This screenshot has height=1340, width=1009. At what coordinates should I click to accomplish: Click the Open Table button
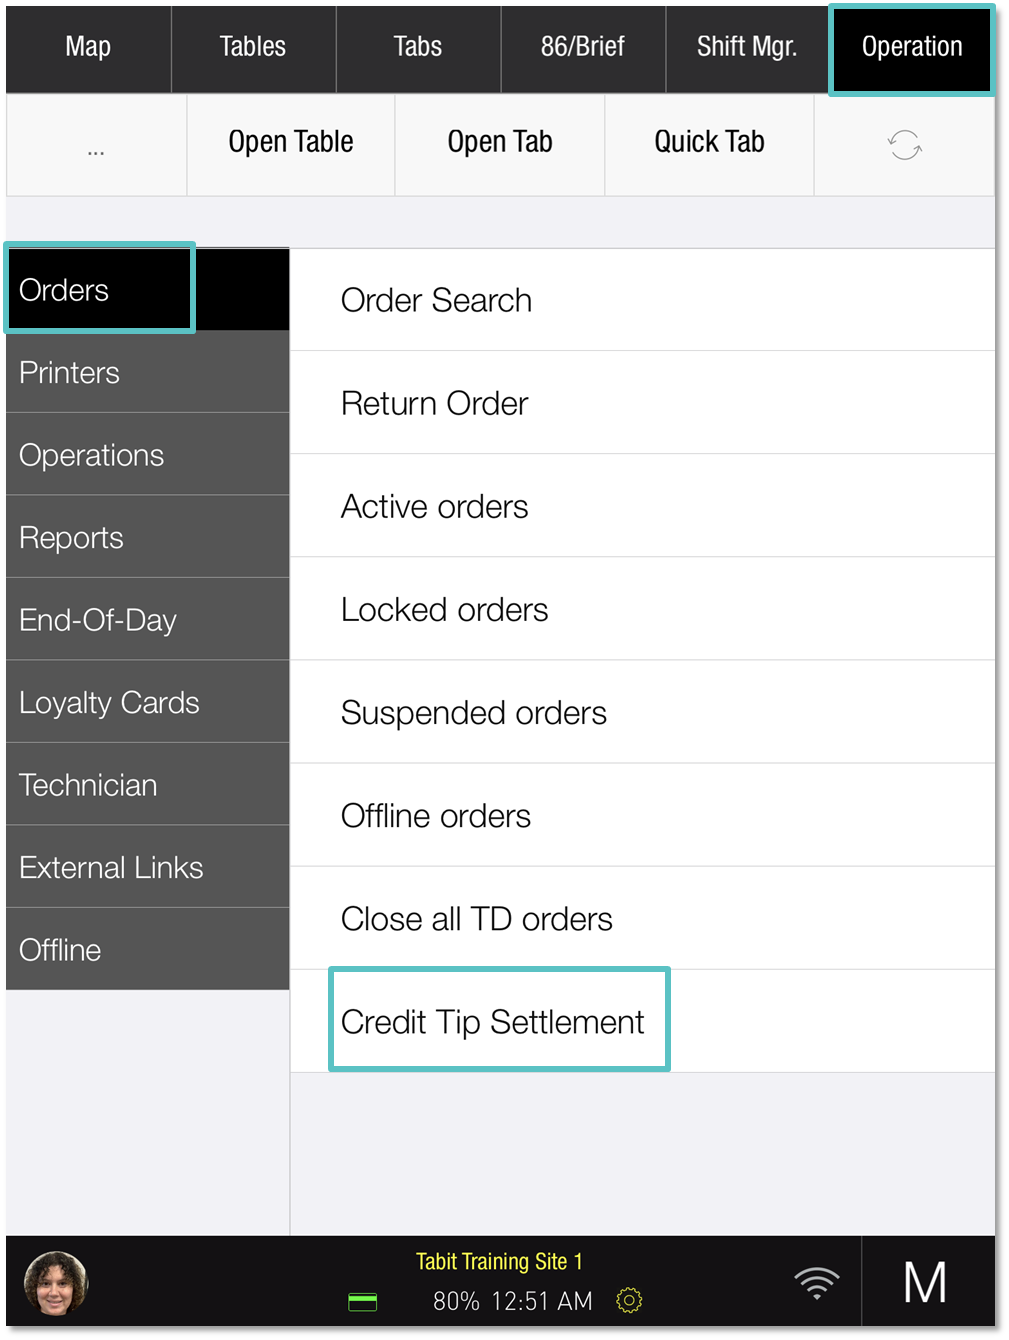click(x=291, y=143)
